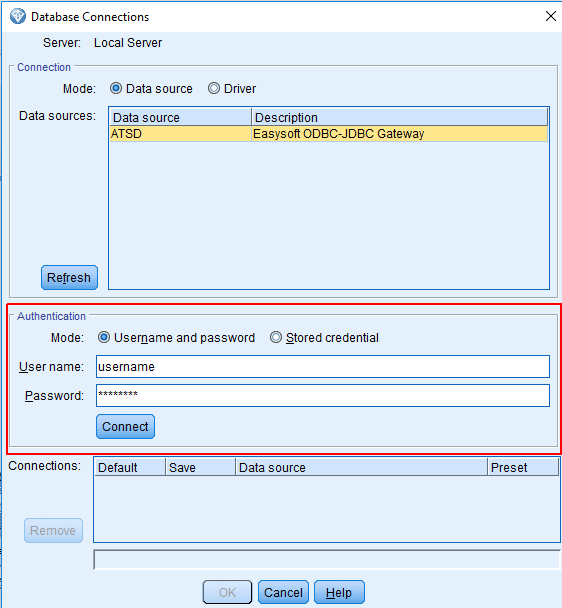Click the Database Connections app icon
The height and width of the screenshot is (608, 562).
[x=17, y=17]
